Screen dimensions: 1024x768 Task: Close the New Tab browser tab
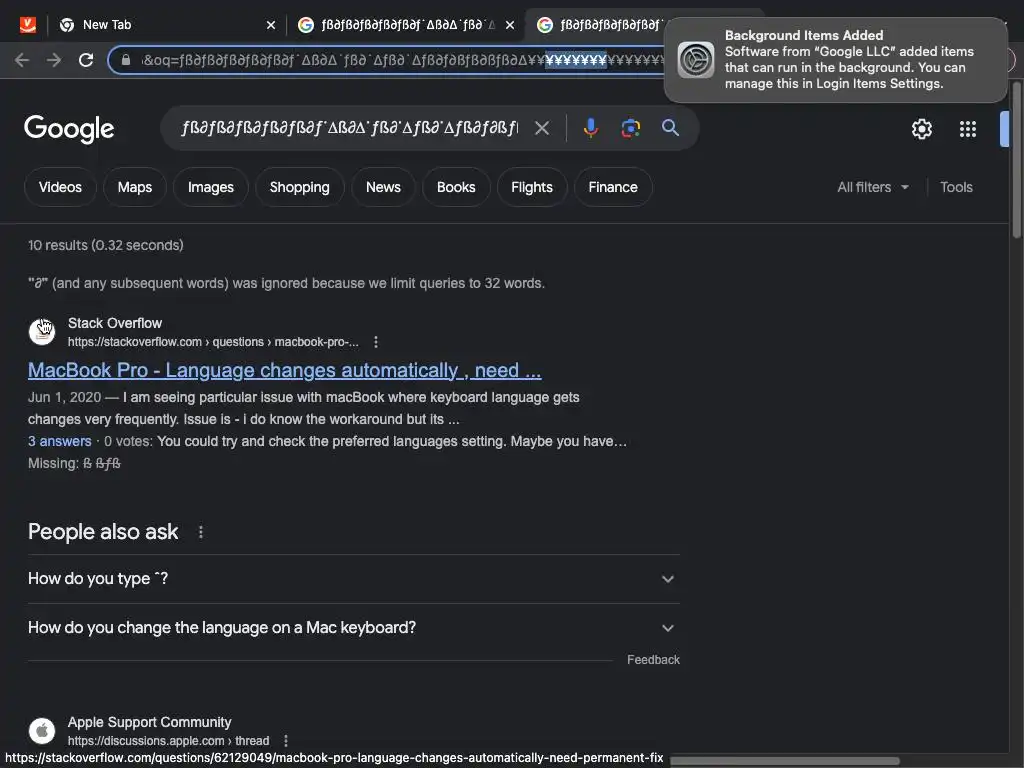coord(270,25)
